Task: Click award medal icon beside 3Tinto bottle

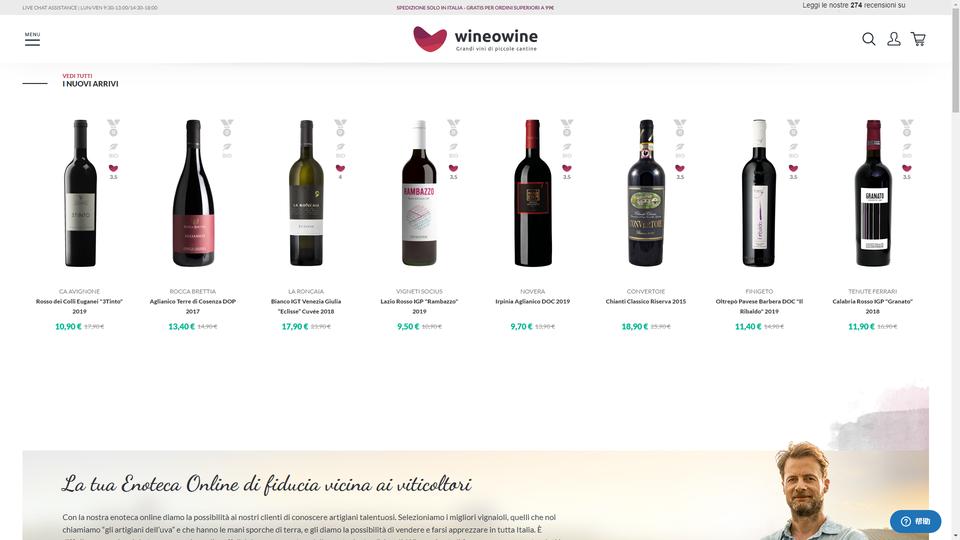Action: (x=113, y=127)
